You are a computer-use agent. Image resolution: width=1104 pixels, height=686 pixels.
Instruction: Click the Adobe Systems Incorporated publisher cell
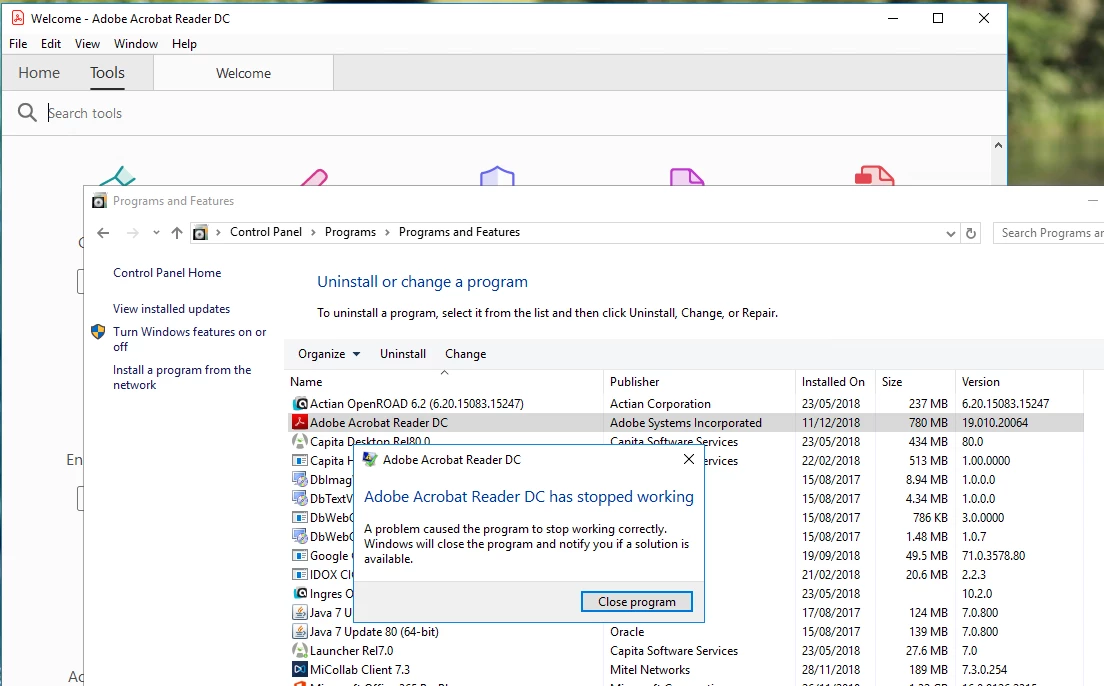[686, 423]
